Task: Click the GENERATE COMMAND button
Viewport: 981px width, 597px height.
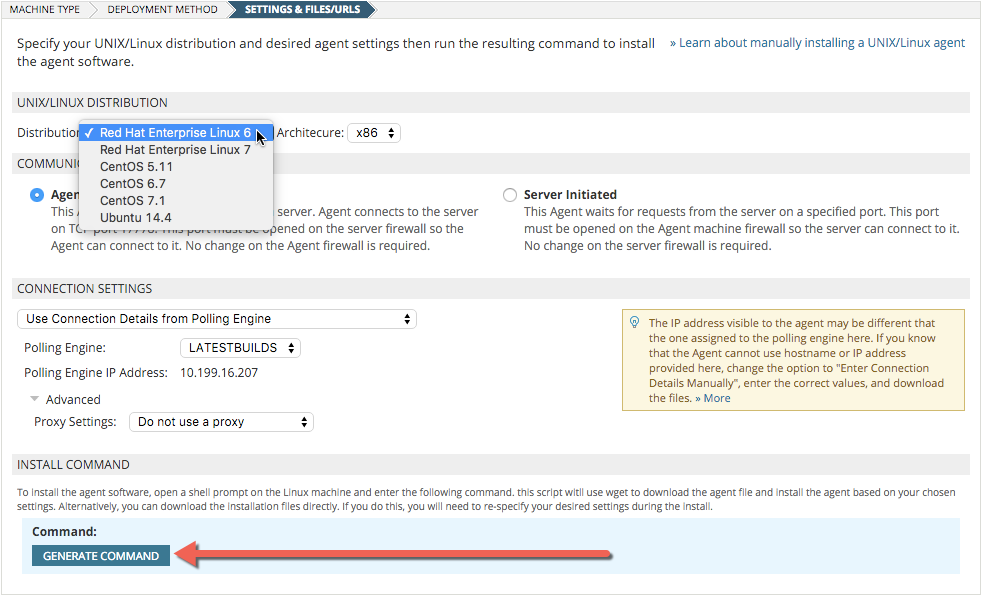Action: tap(101, 556)
